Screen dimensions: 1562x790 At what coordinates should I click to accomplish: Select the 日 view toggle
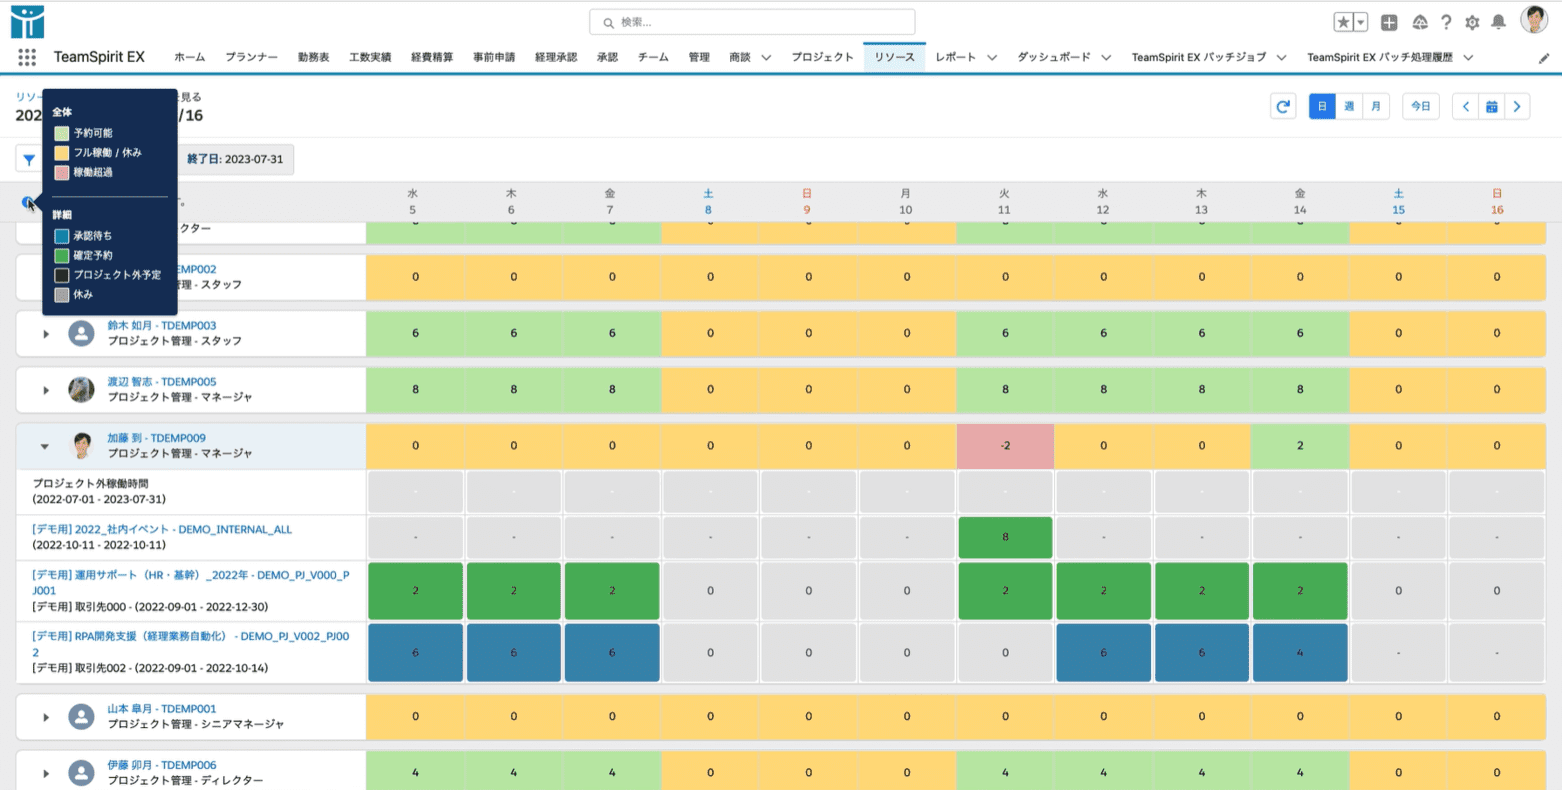(1322, 106)
